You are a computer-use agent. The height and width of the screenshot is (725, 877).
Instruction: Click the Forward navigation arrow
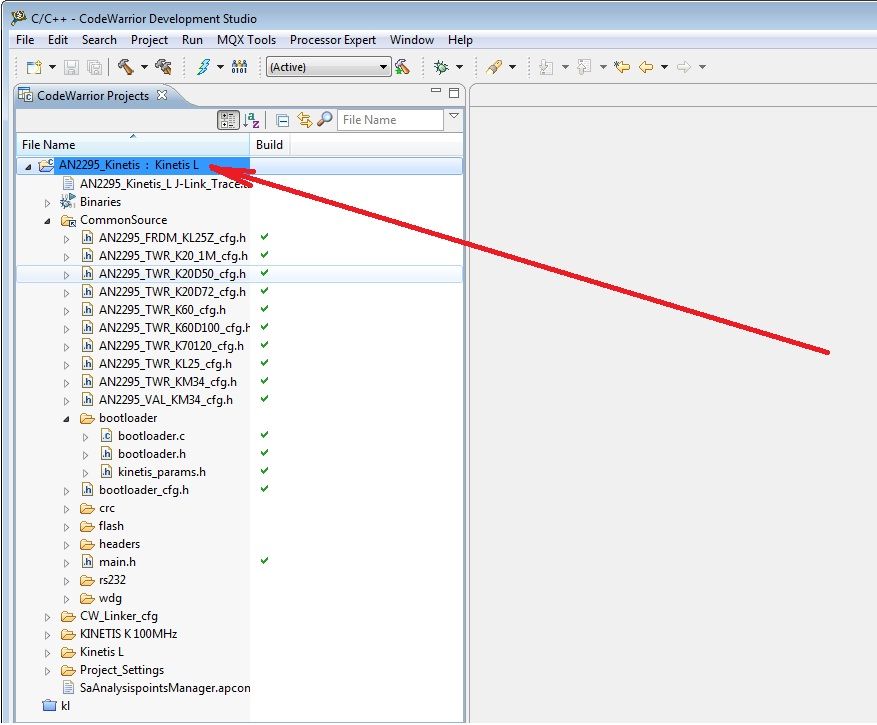tap(683, 67)
